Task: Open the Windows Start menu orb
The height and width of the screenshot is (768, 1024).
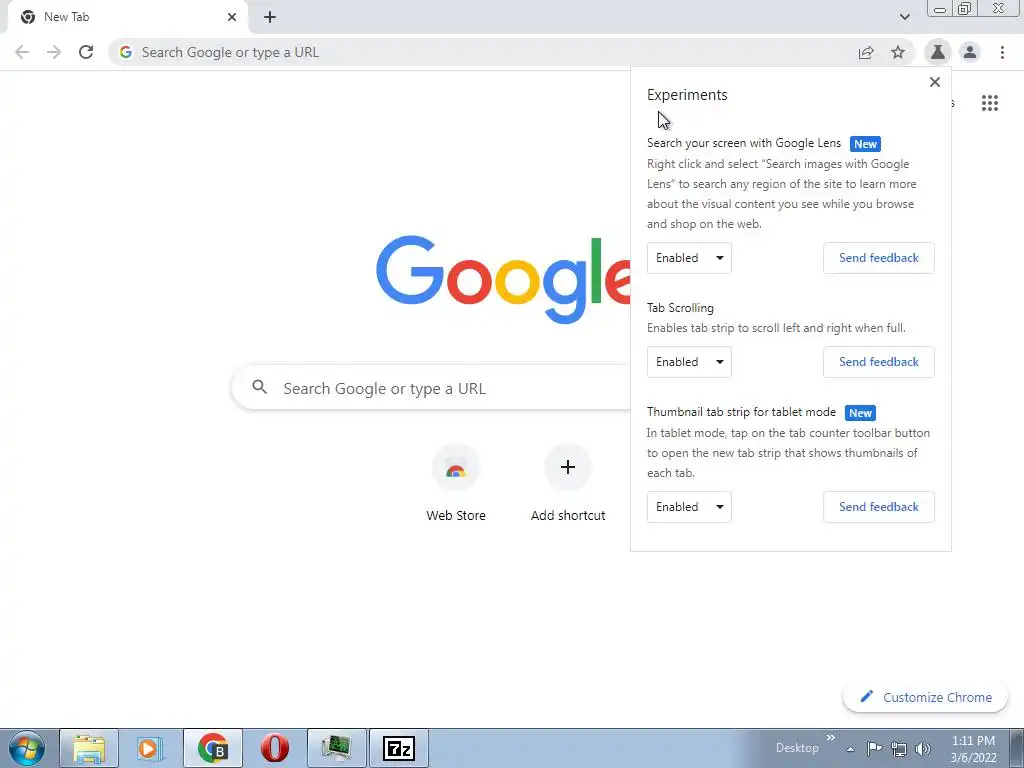Action: pos(27,748)
